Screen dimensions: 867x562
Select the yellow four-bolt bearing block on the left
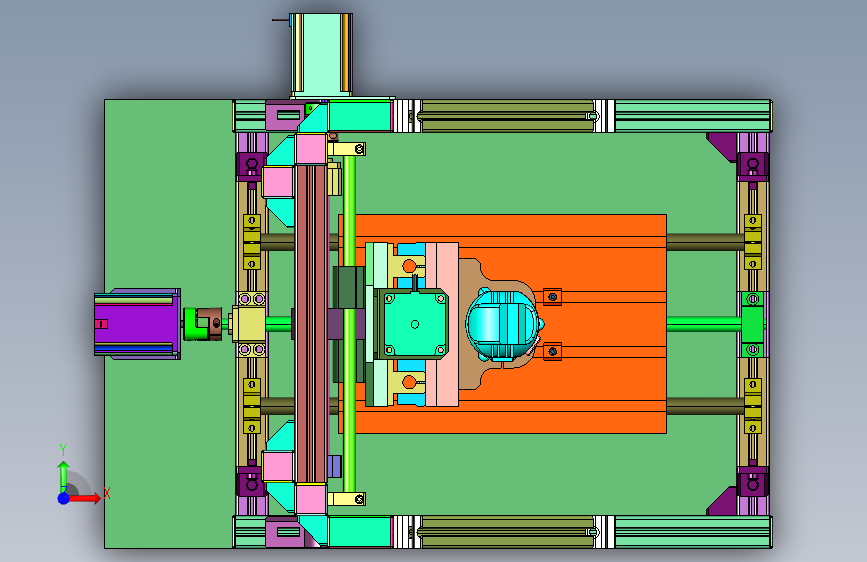pos(250,324)
